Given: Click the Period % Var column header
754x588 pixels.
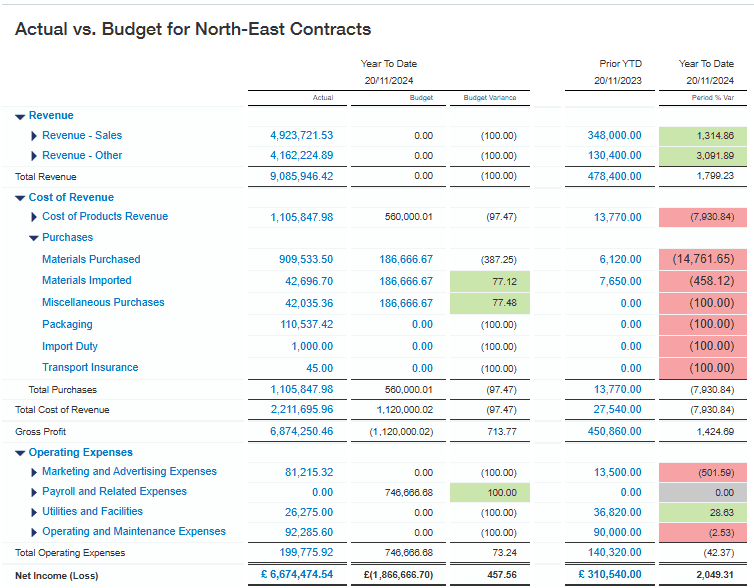Looking at the screenshot, I should (x=713, y=98).
